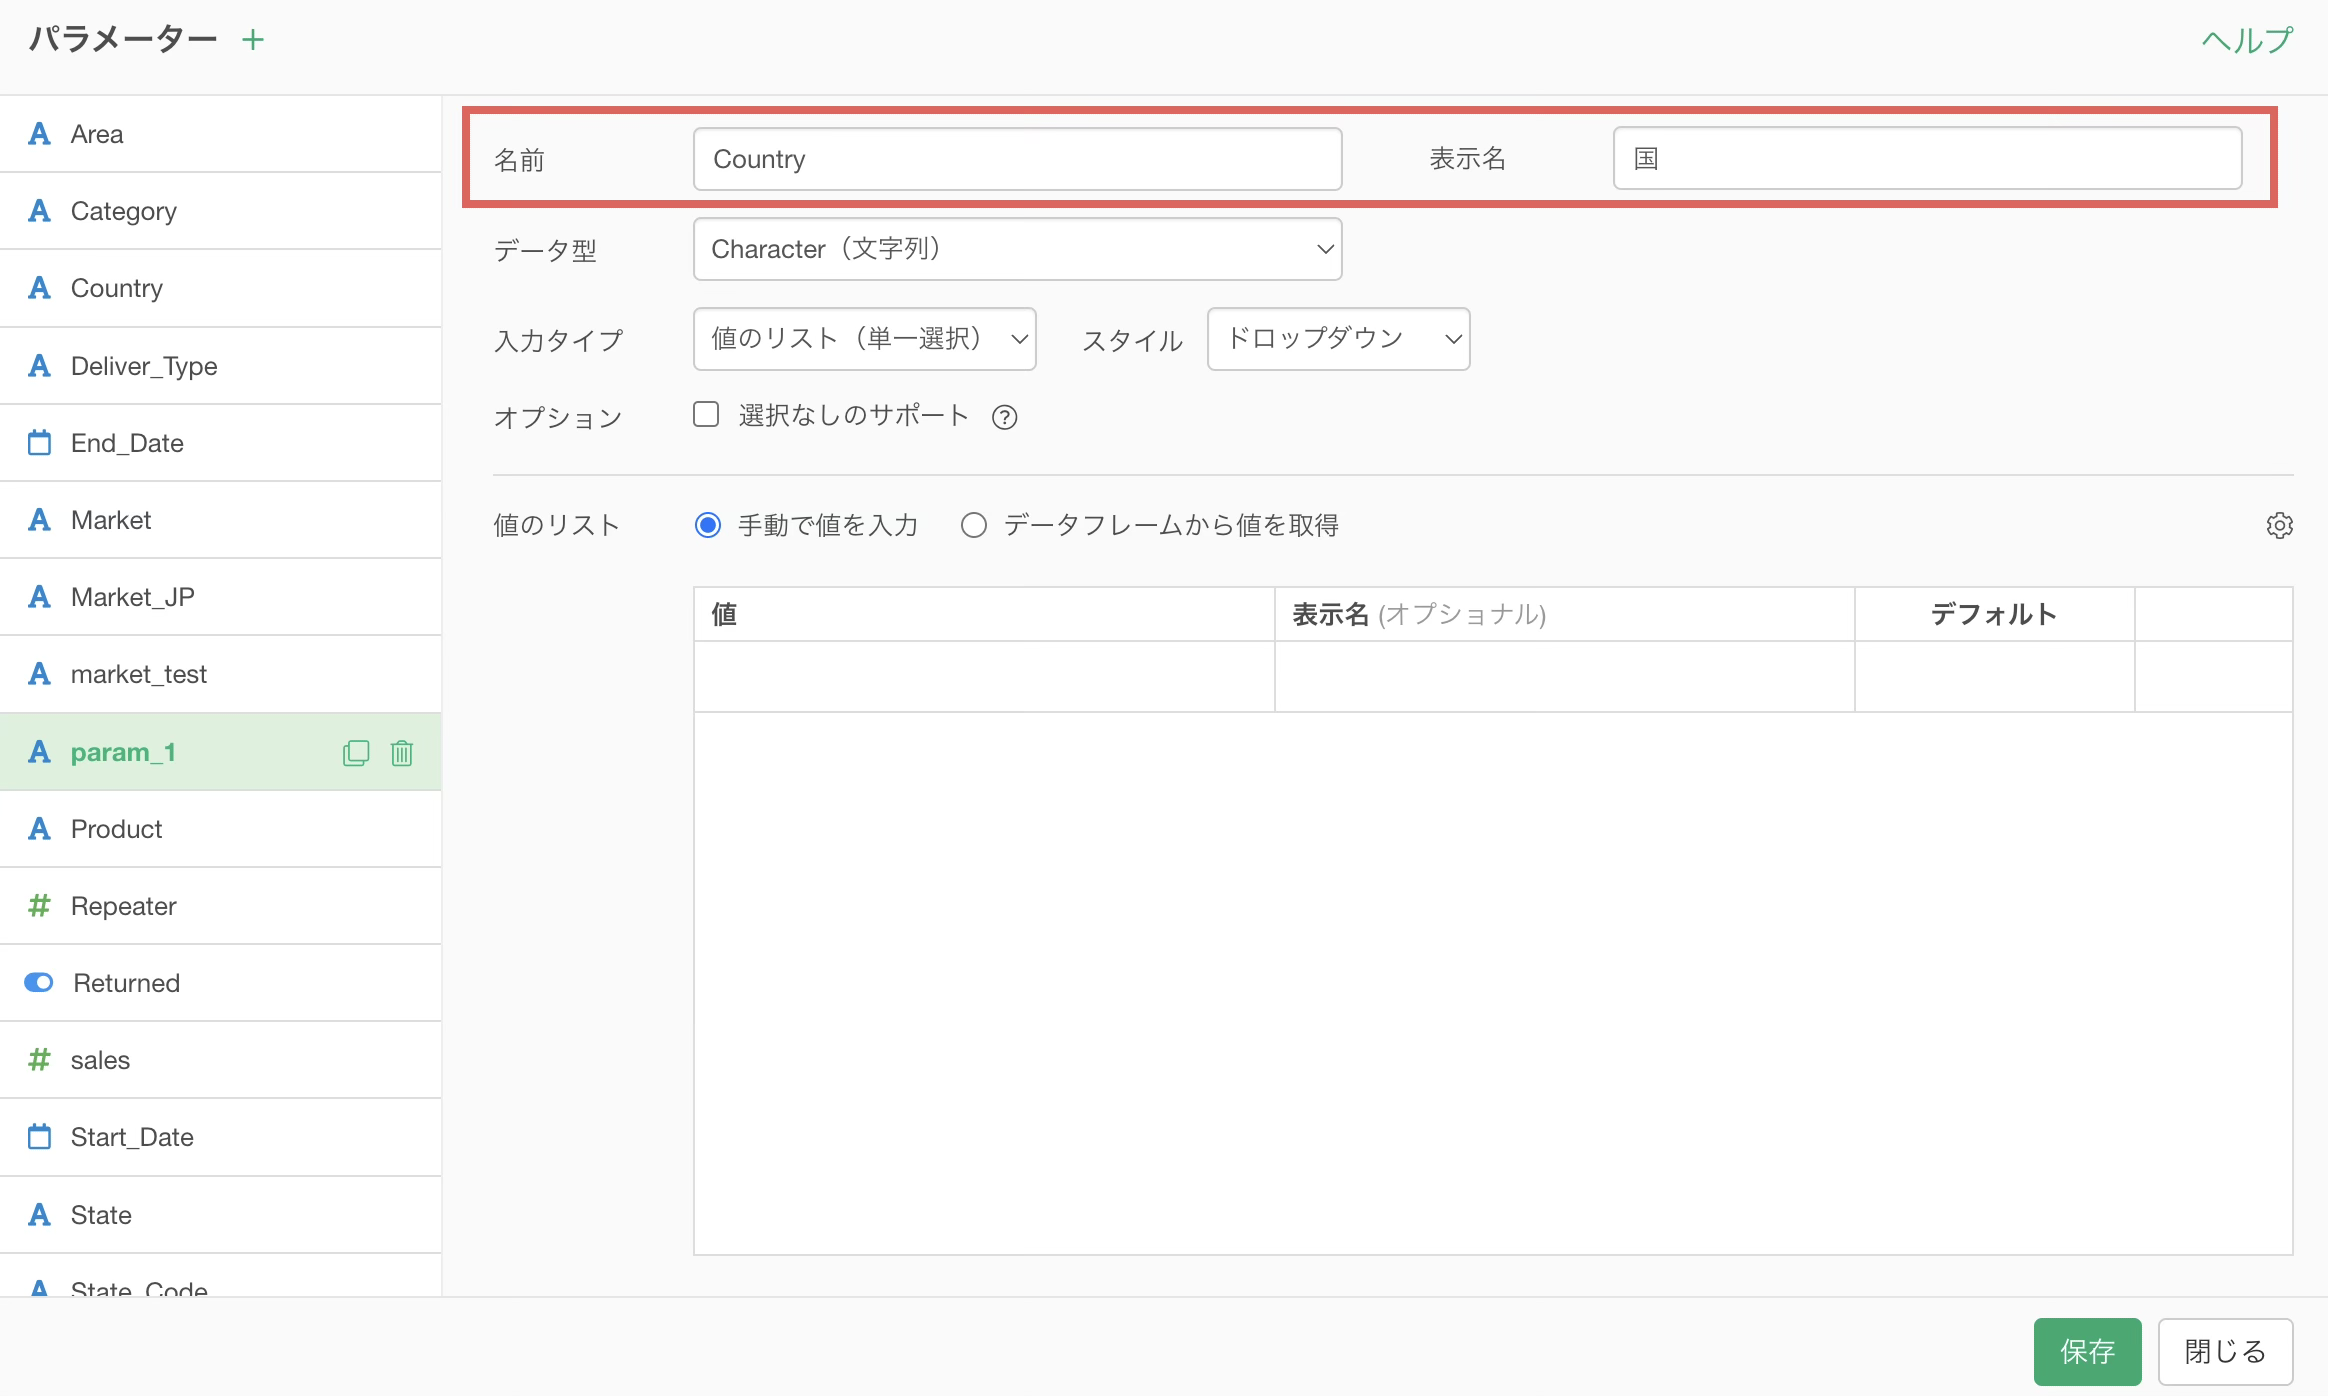Add a new parameter with the plus icon
2328x1396 pixels.
point(253,40)
